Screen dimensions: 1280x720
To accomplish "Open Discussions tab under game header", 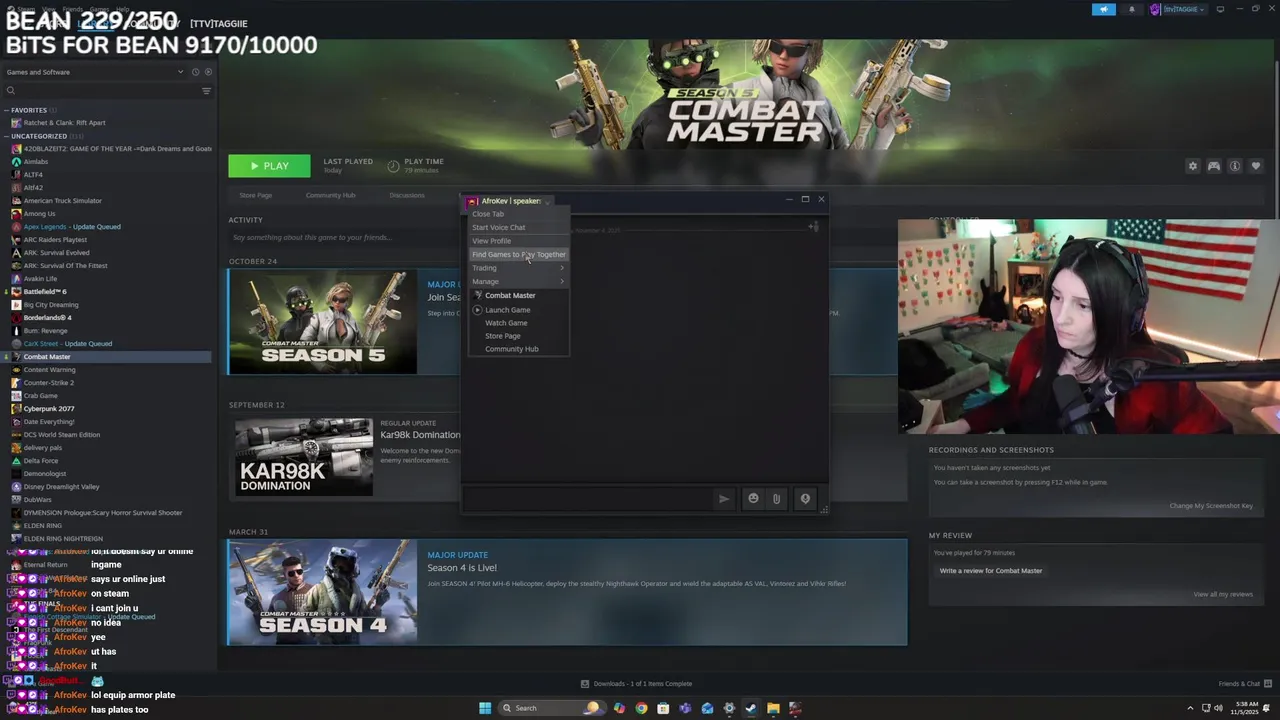I will [407, 195].
